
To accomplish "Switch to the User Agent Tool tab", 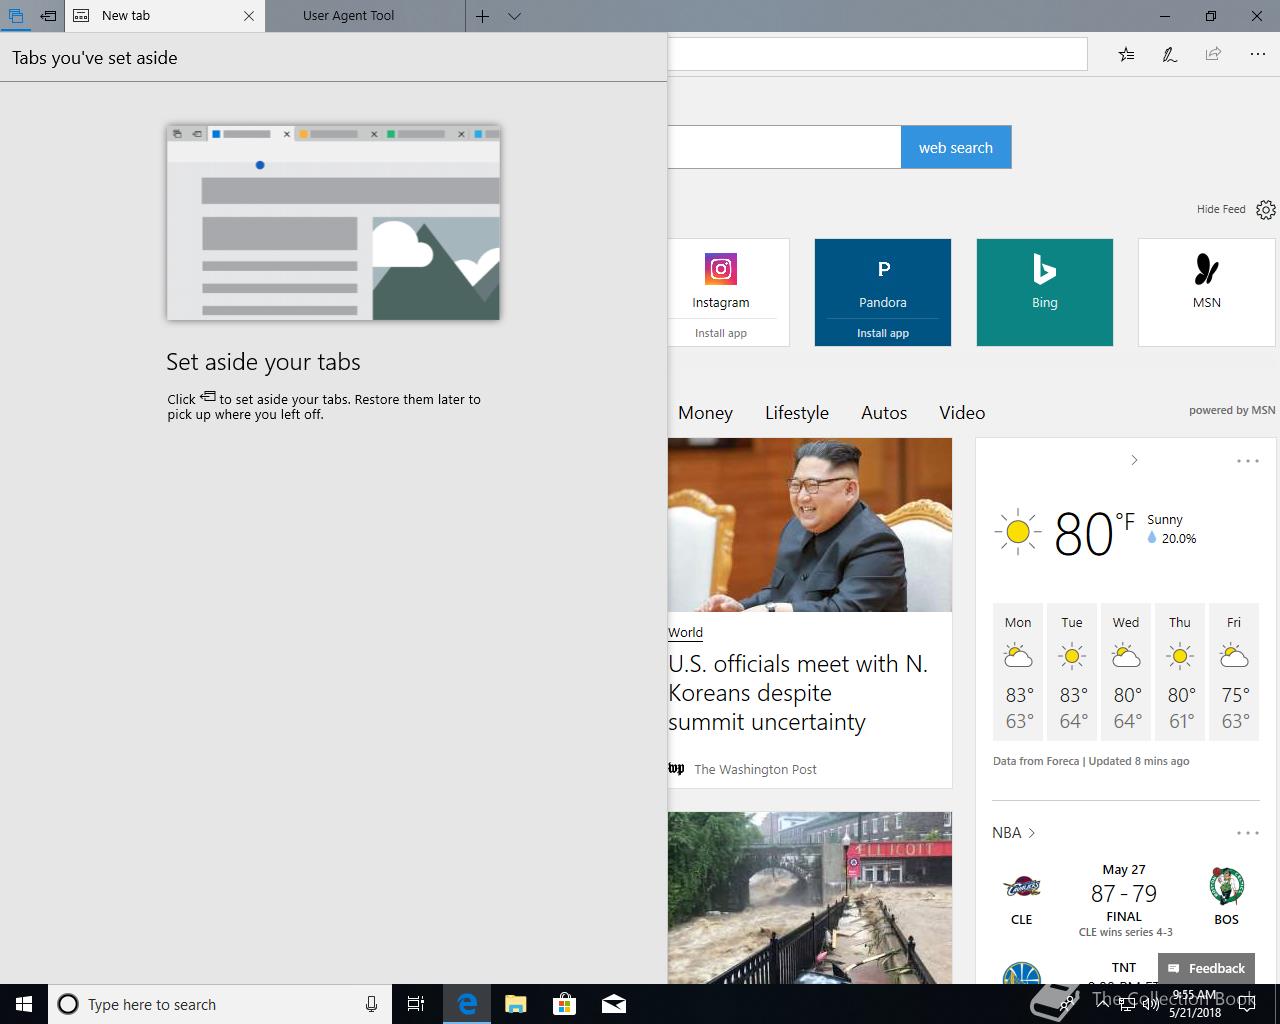I will pos(365,16).
